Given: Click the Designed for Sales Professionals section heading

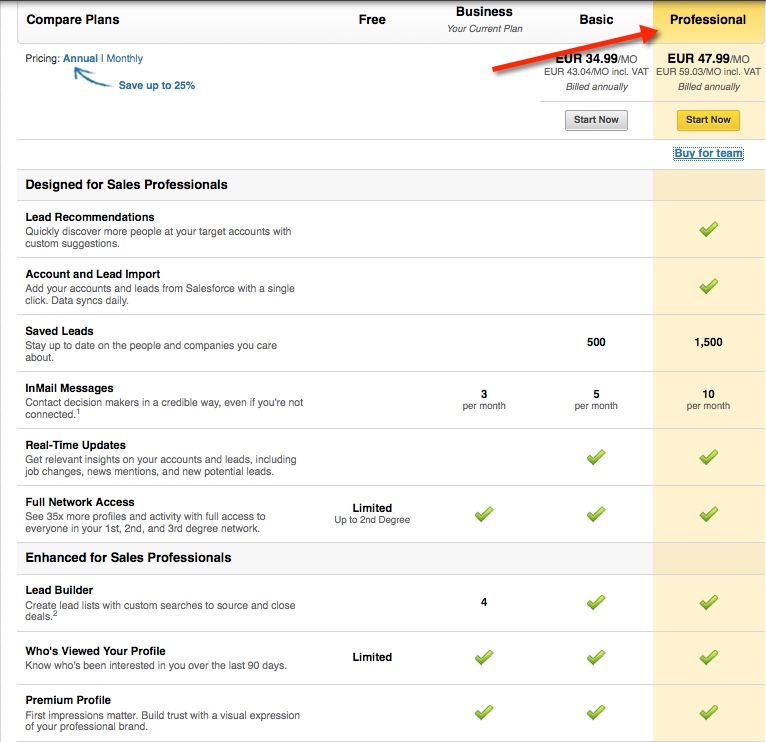Looking at the screenshot, I should (x=126, y=185).
